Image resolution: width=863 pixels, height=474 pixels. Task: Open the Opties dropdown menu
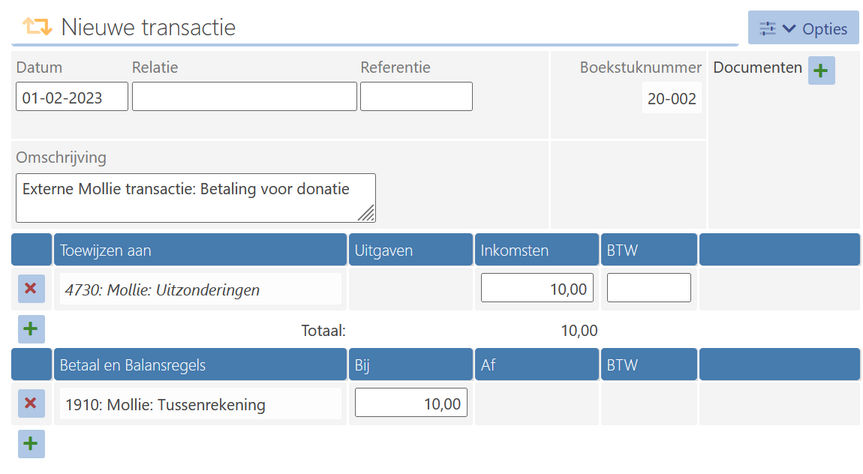(801, 28)
